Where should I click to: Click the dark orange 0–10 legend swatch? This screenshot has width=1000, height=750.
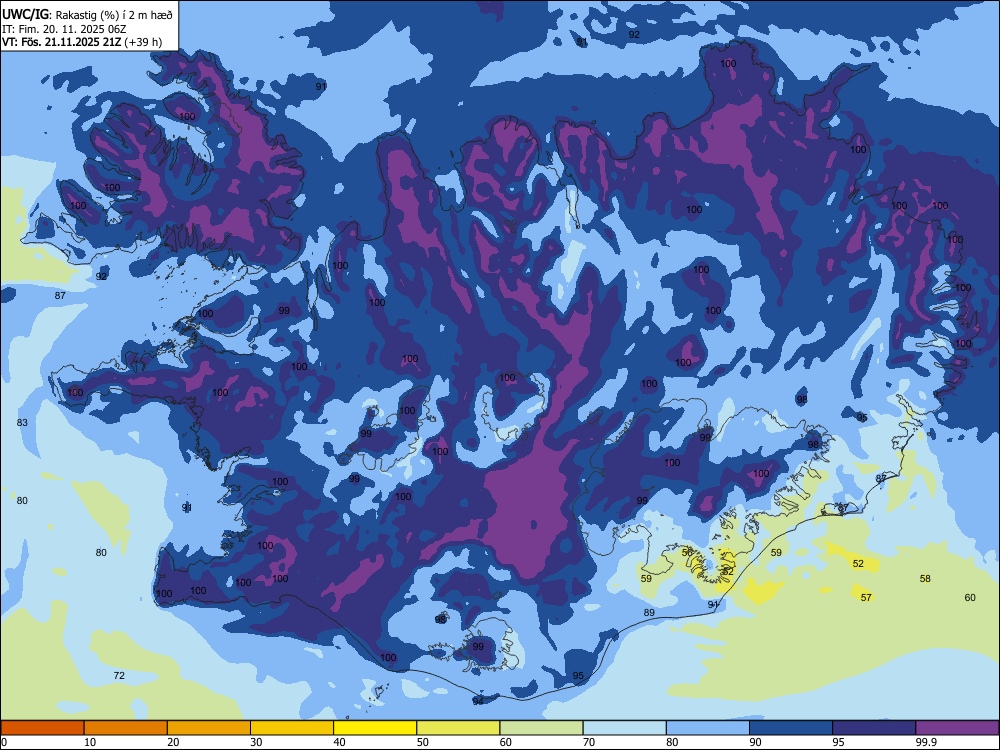[x=42, y=728]
